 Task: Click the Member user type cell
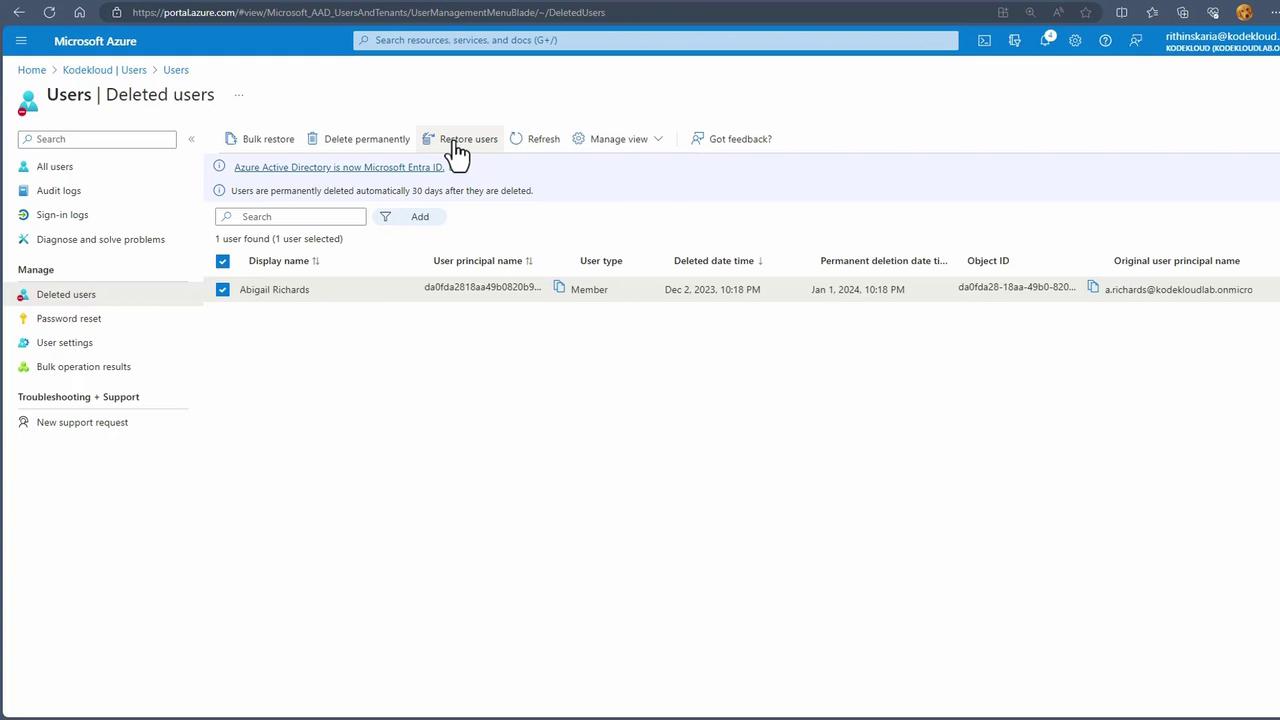point(589,290)
